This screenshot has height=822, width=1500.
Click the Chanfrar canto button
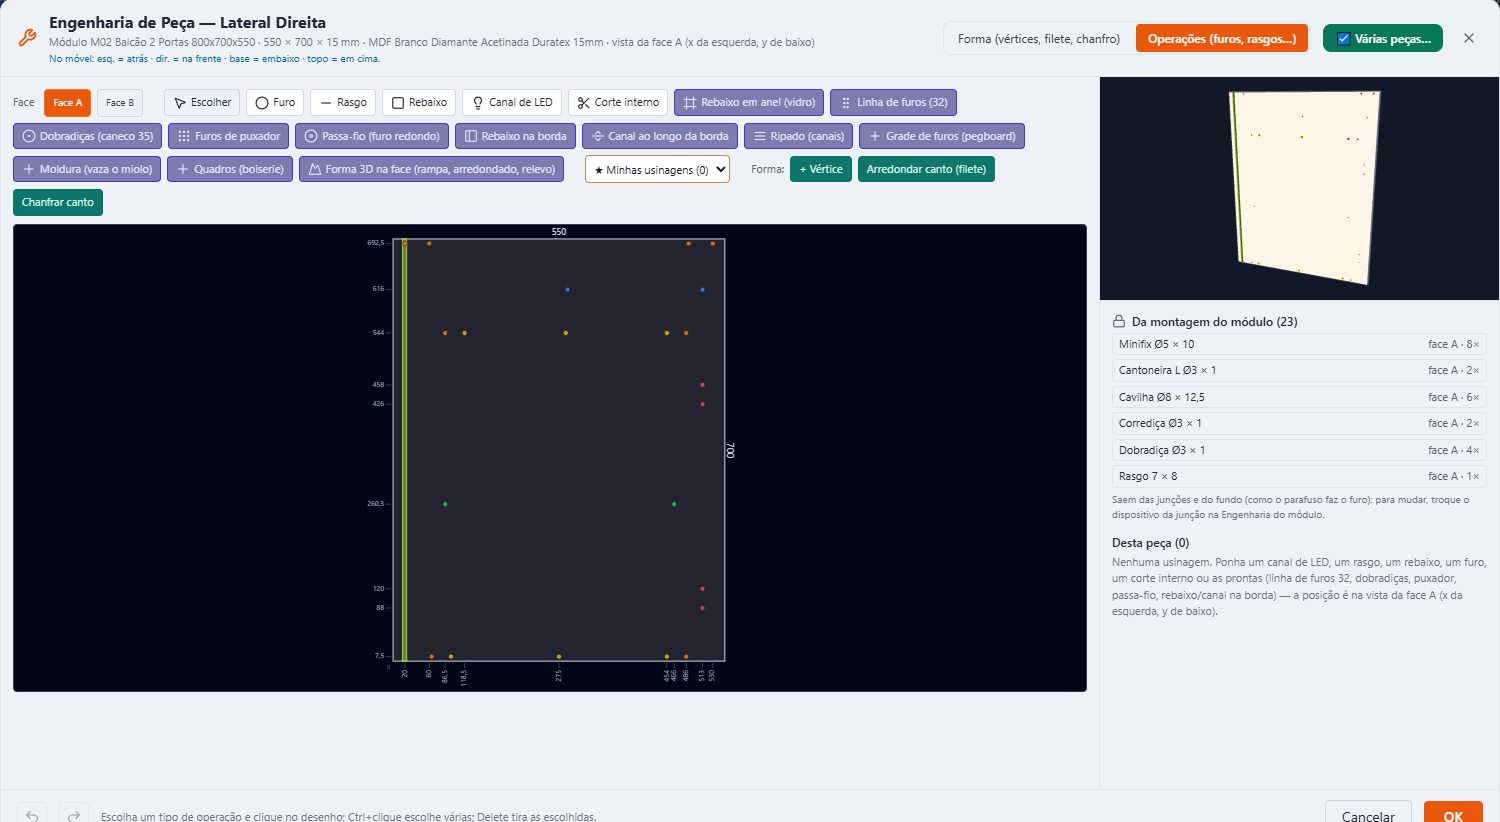click(x=58, y=202)
